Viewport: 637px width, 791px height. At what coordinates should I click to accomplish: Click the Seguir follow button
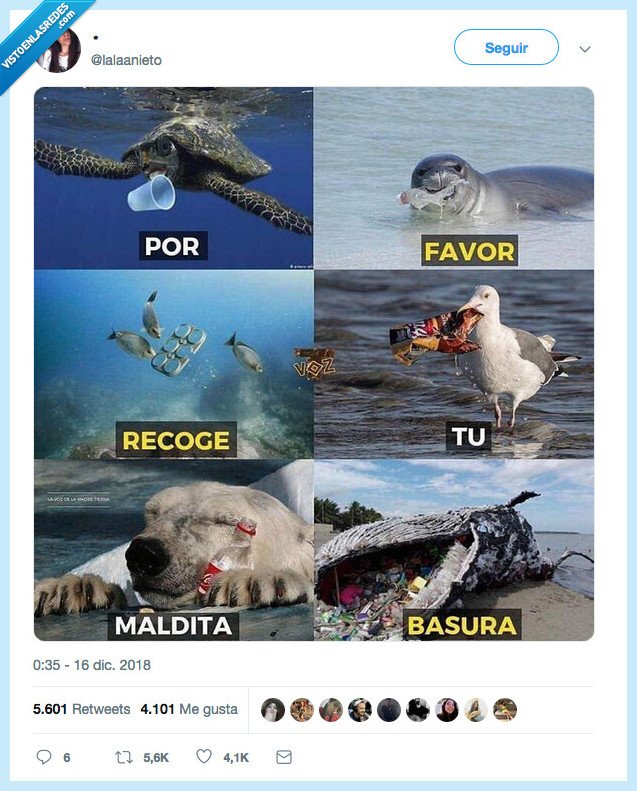click(x=506, y=47)
